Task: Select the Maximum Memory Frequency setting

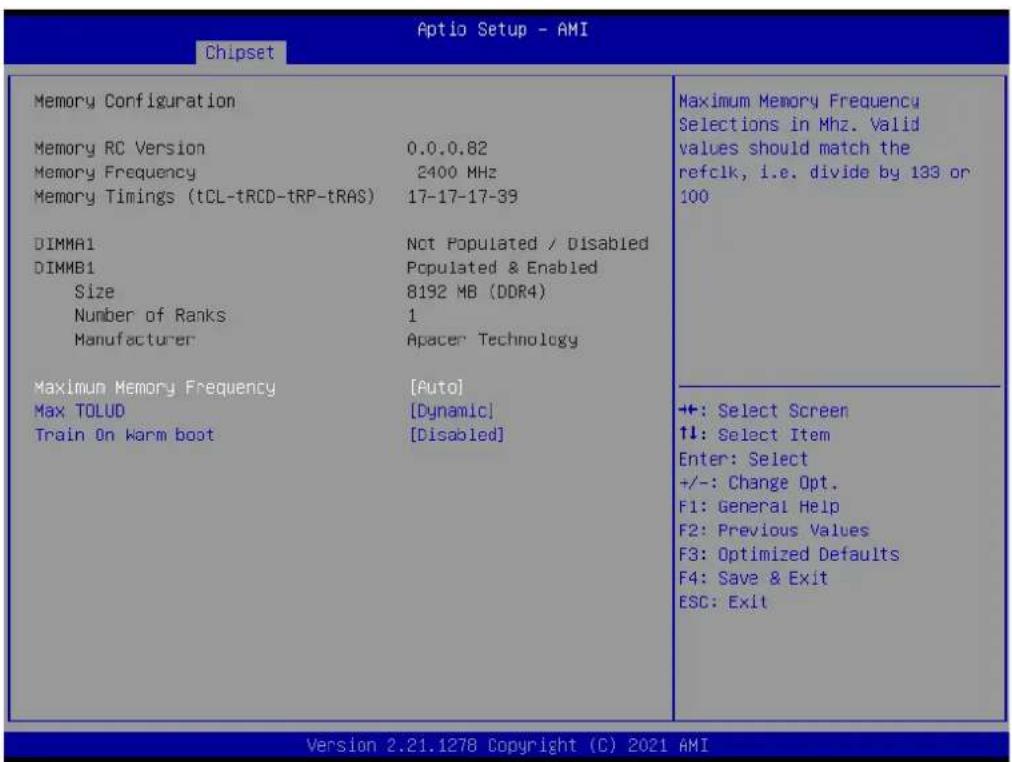Action: [x=155, y=387]
